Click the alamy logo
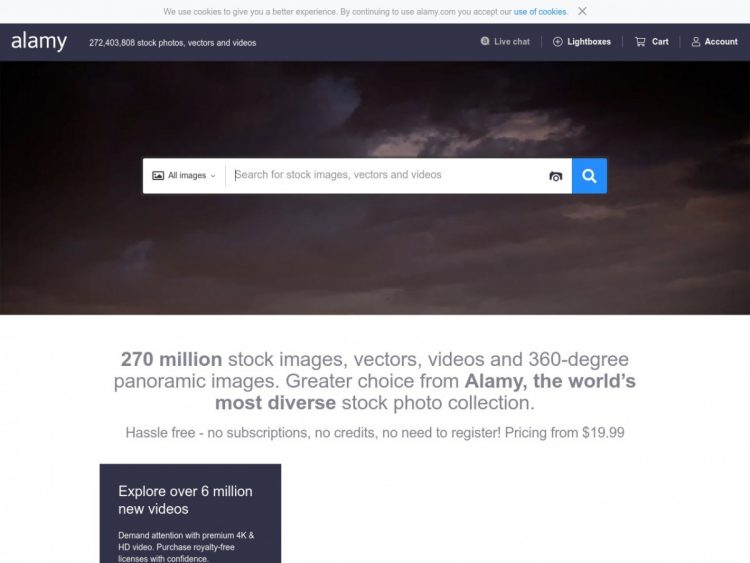Screen dimensions: 750x563 (x=39, y=42)
